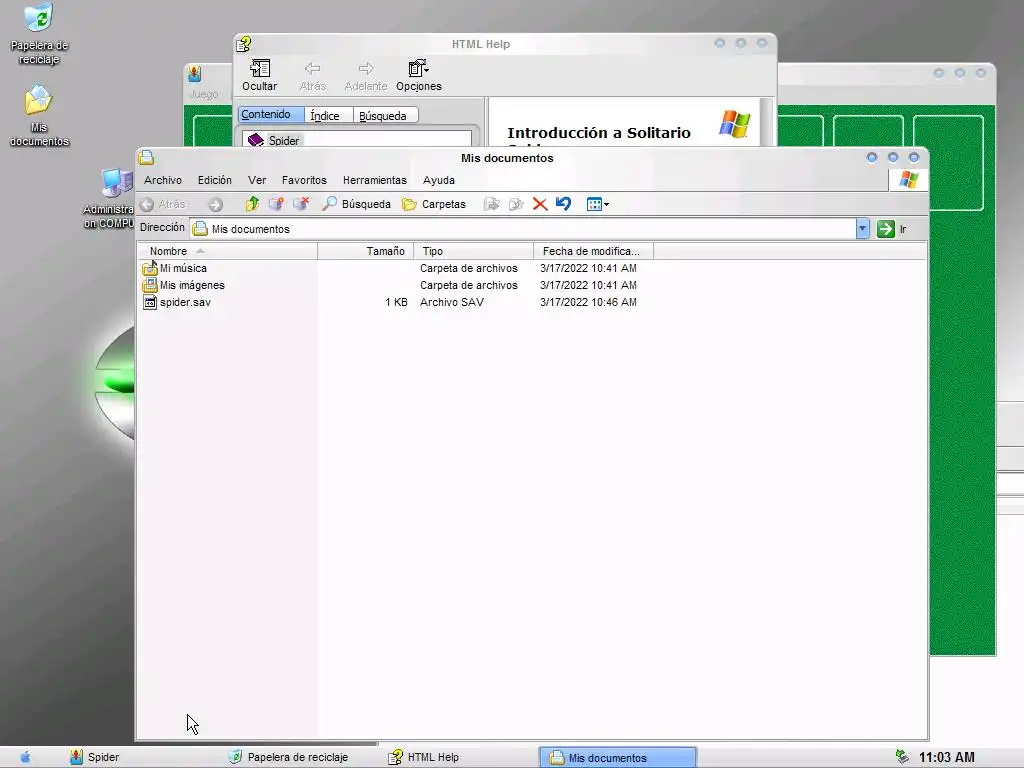Screen dimensions: 1024x768
Task: Select the spider.sav file icon
Action: [x=150, y=302]
